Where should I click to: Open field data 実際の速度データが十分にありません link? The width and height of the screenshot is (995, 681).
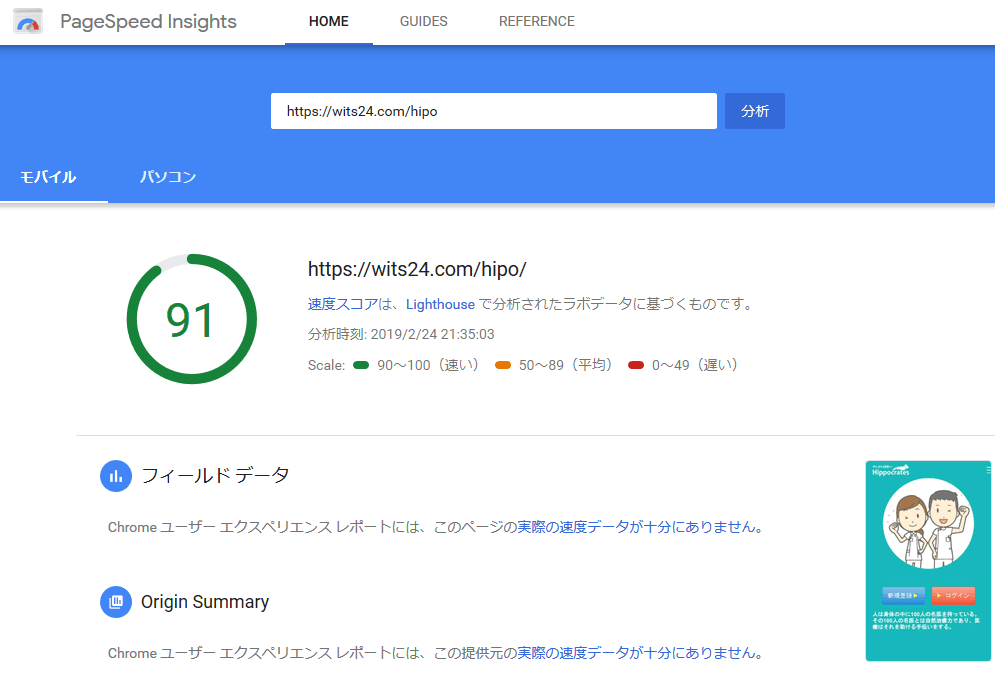(x=636, y=527)
